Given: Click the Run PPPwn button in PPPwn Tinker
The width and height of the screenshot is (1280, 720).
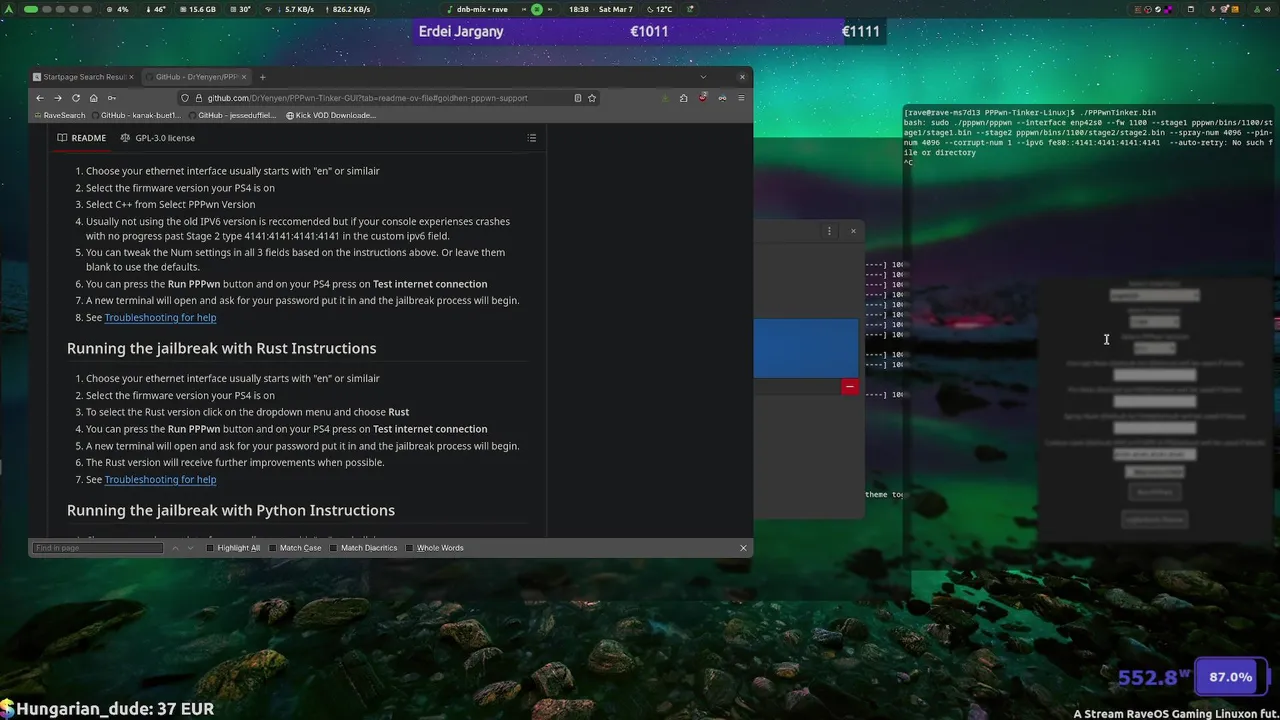Looking at the screenshot, I should point(1155,492).
